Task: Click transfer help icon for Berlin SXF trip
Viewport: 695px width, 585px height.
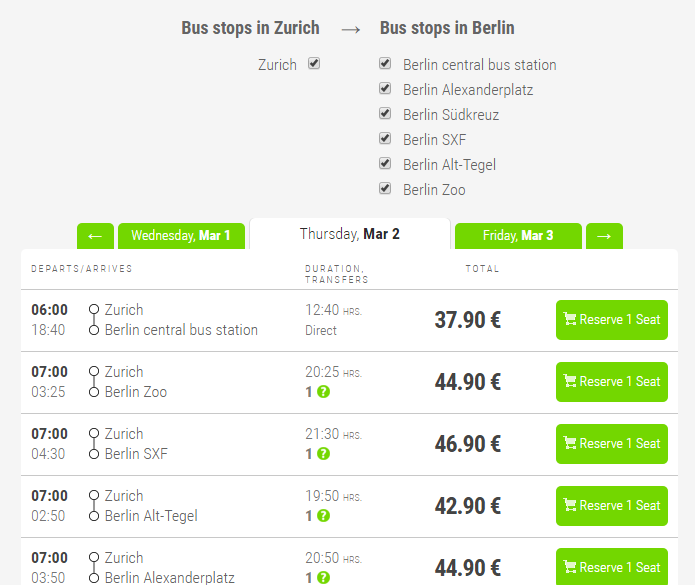Action: (x=323, y=454)
